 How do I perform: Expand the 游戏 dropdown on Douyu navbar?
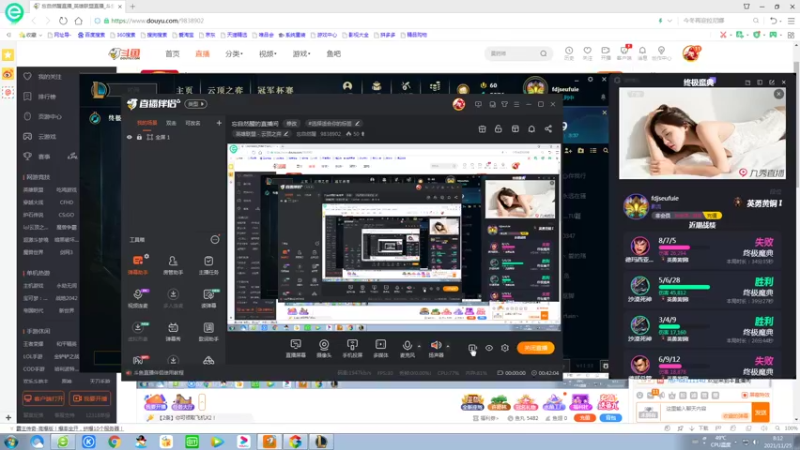coord(302,54)
